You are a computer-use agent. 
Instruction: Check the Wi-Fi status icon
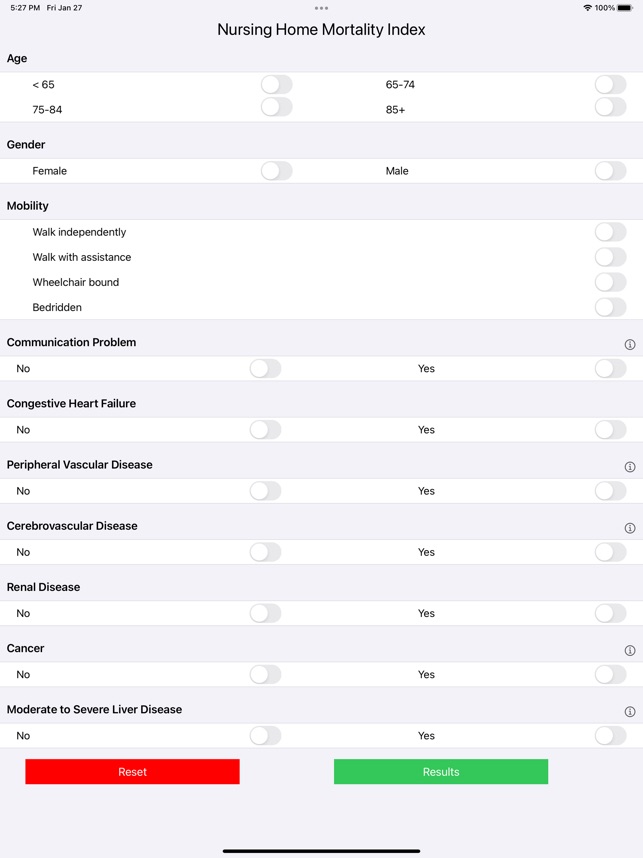(584, 7)
